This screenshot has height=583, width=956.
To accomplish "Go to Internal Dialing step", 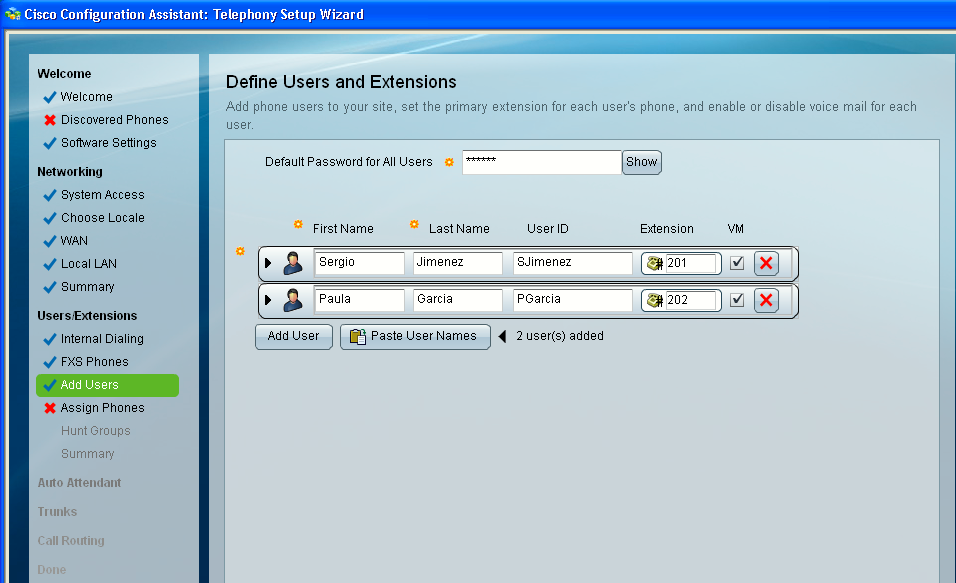I will (102, 339).
